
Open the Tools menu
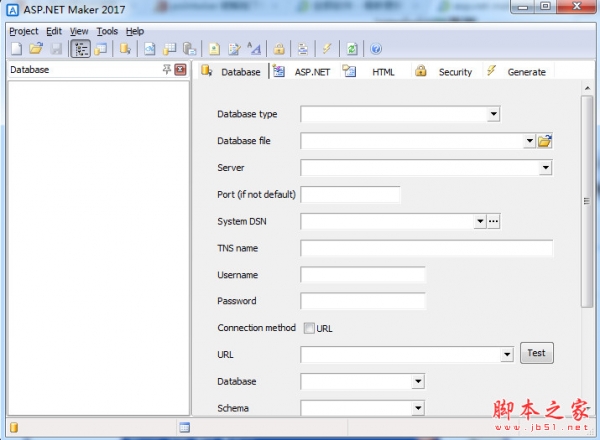click(107, 31)
